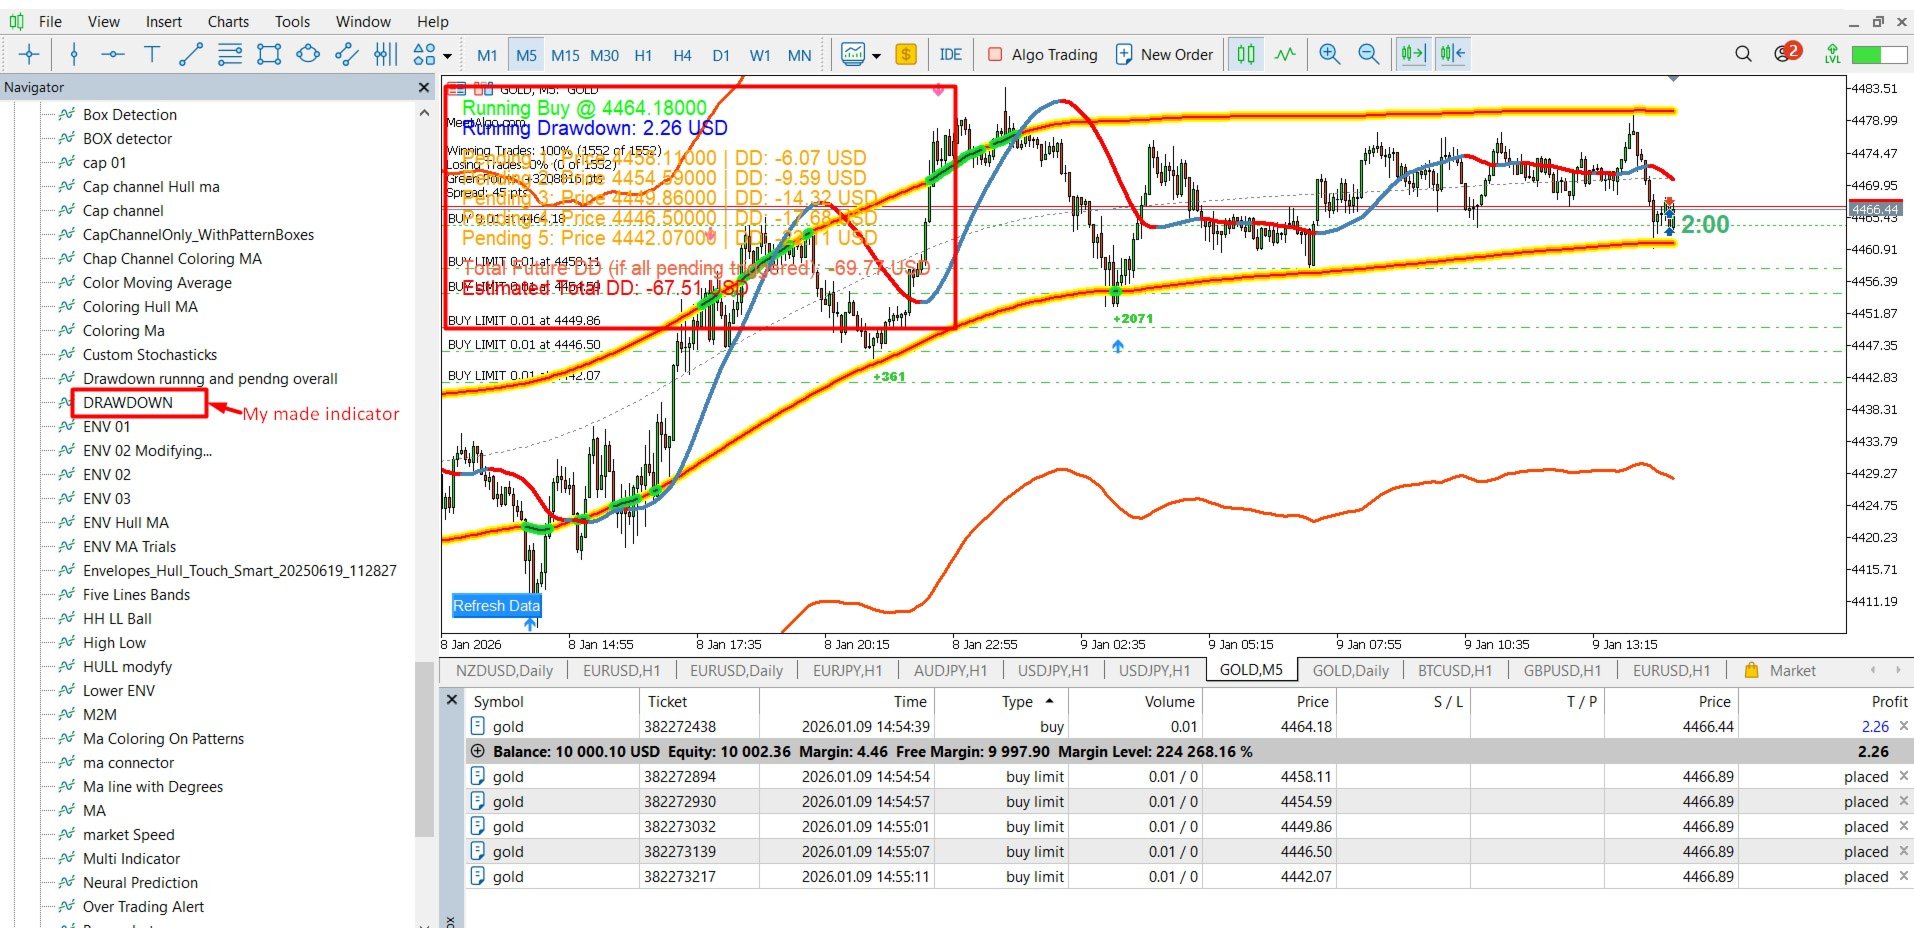Expand the Balance summary row

pyautogui.click(x=477, y=751)
